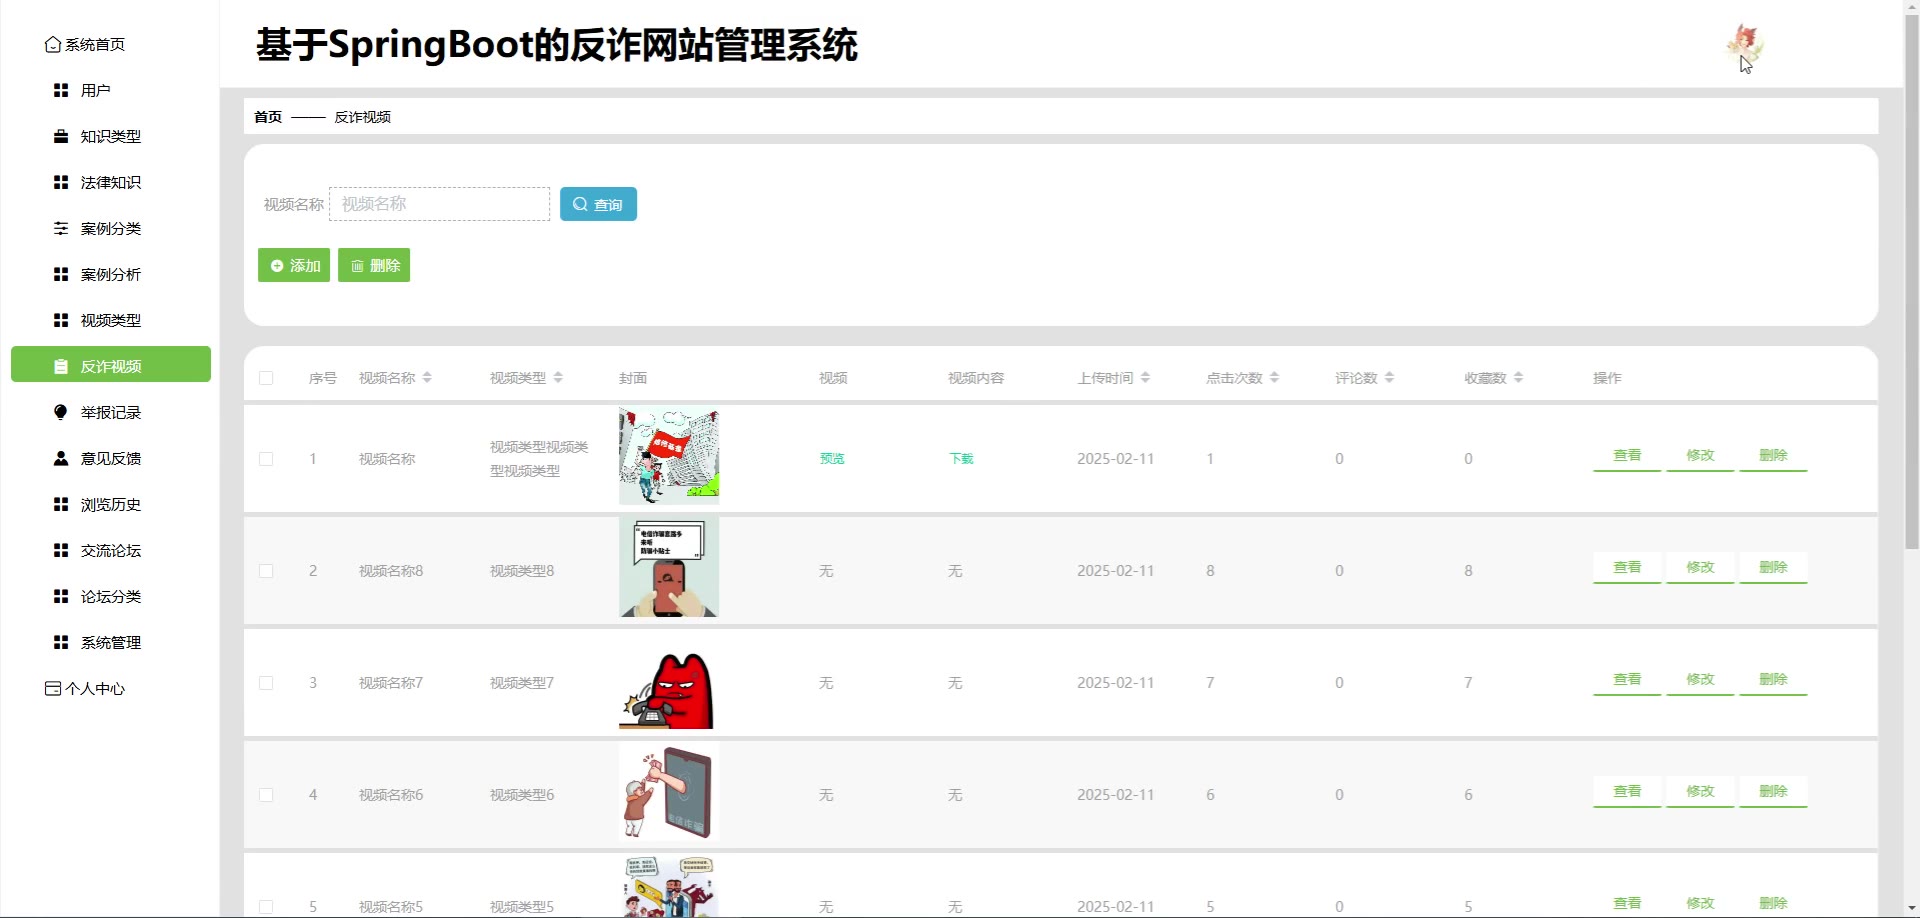This screenshot has height=918, width=1920.
Task: Click the 首页 breadcrumb link
Action: 268,117
